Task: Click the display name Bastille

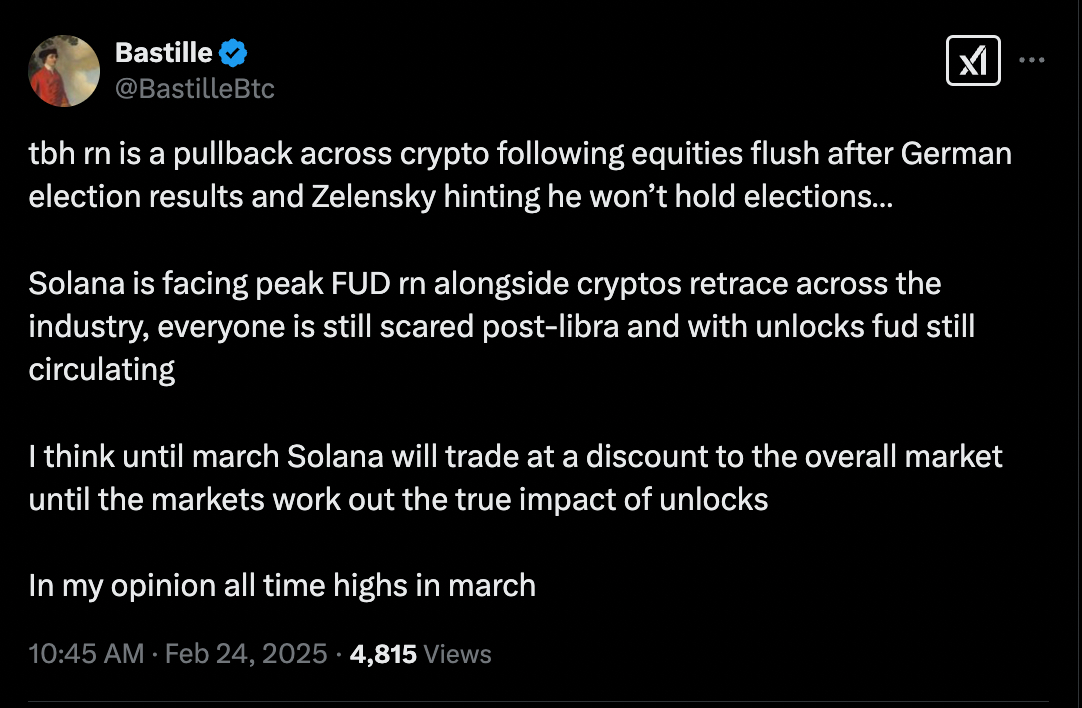Action: pyautogui.click(x=164, y=53)
